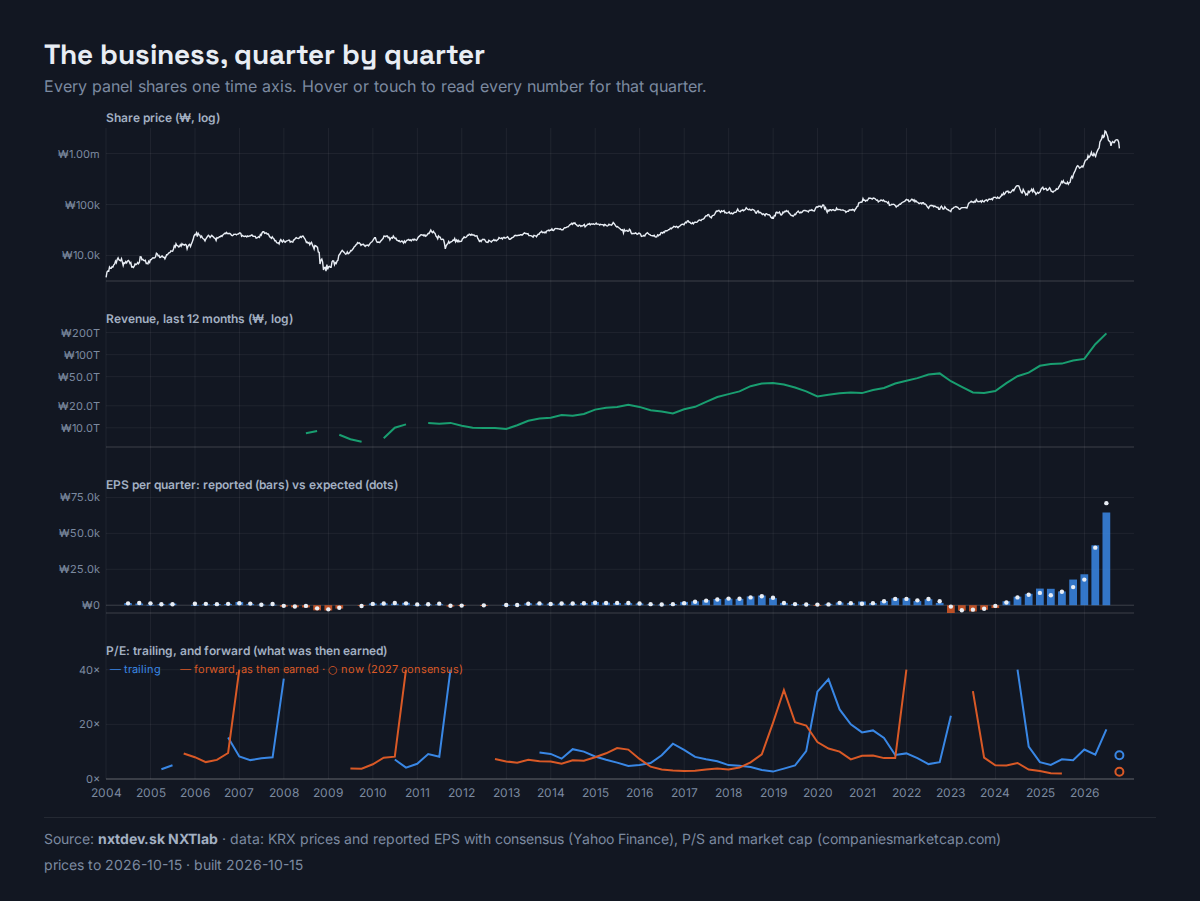The height and width of the screenshot is (901, 1200).
Task: Click the ₩0 EPS axis label
Action: 91,605
